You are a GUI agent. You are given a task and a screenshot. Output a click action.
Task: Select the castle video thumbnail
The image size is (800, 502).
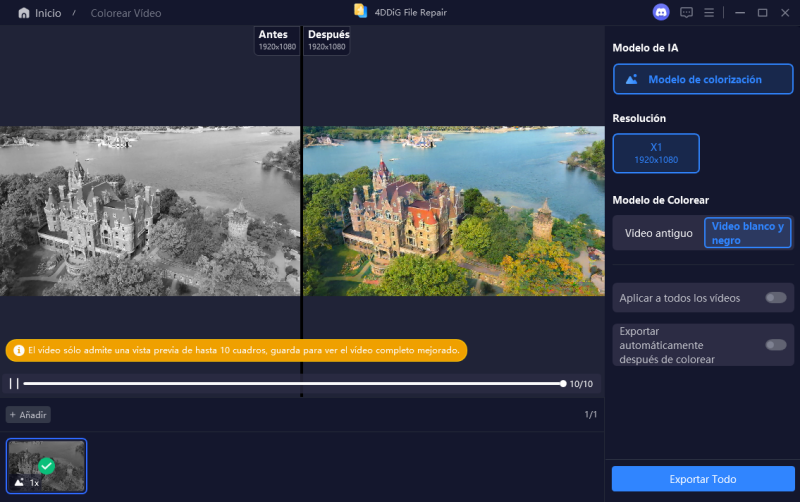click(47, 465)
